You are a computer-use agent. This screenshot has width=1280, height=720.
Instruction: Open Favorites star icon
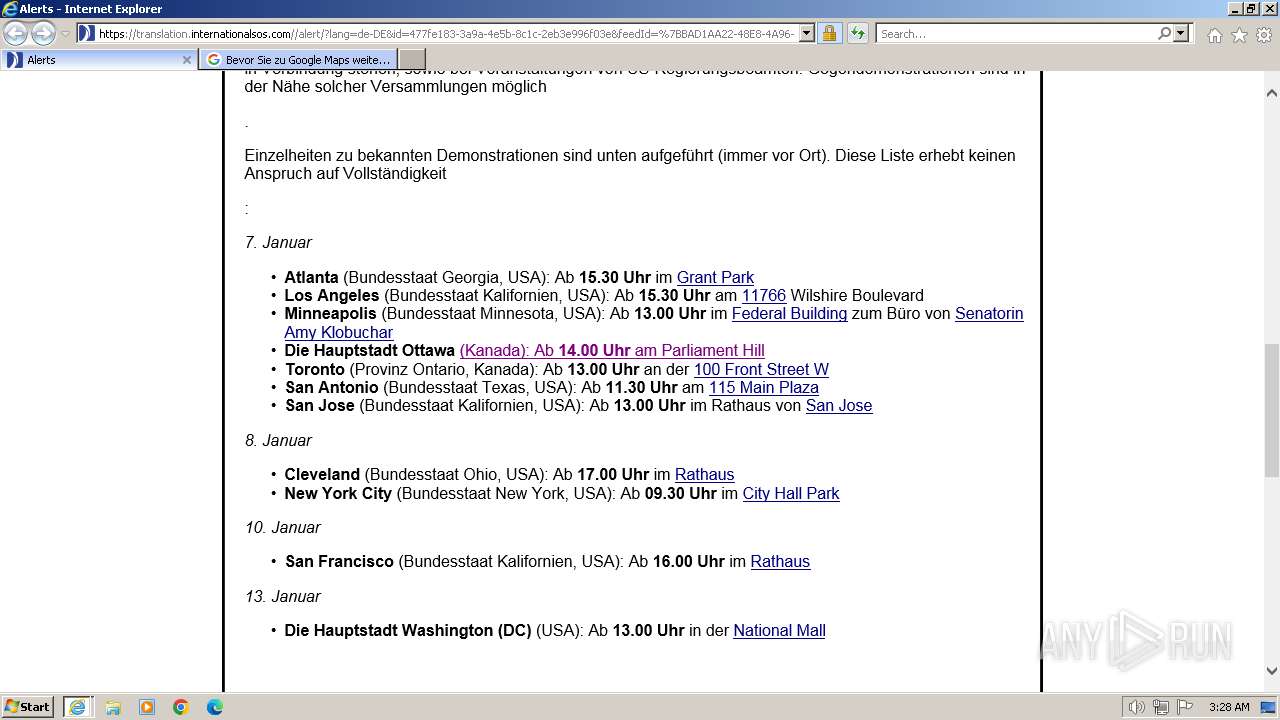pos(1239,35)
